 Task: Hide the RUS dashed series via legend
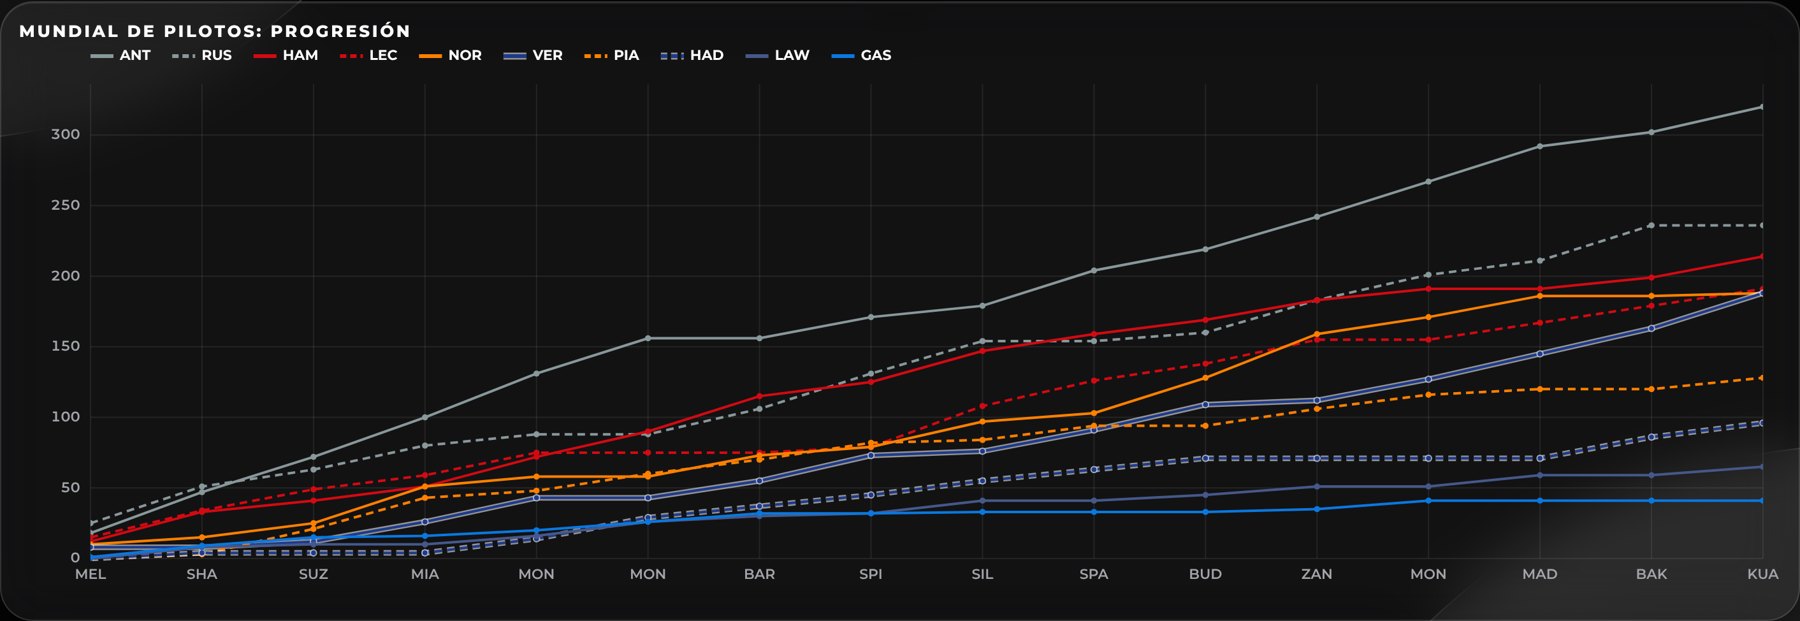click(202, 56)
